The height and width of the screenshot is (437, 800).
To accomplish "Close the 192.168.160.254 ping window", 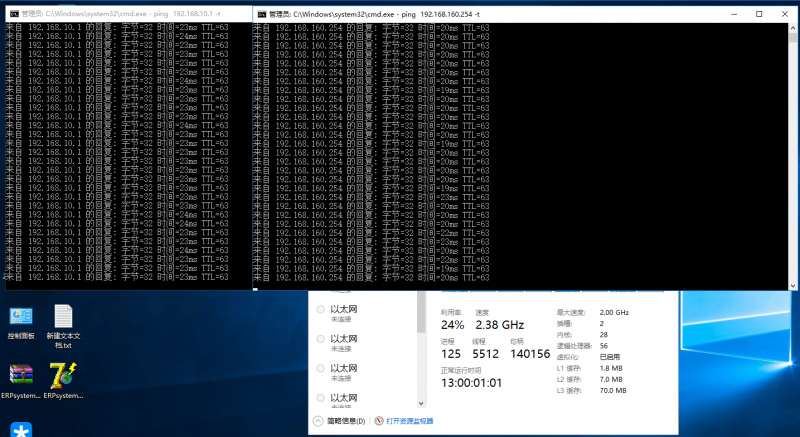I will pyautogui.click(x=785, y=14).
